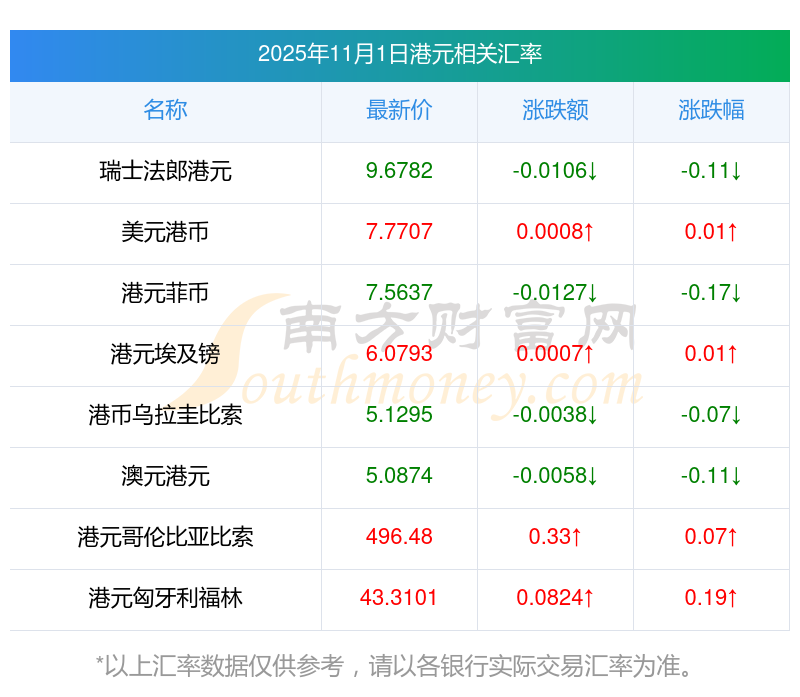Screen dimensions: 800x697
Task: Click the latest price 9.6782
Action: coord(399,171)
